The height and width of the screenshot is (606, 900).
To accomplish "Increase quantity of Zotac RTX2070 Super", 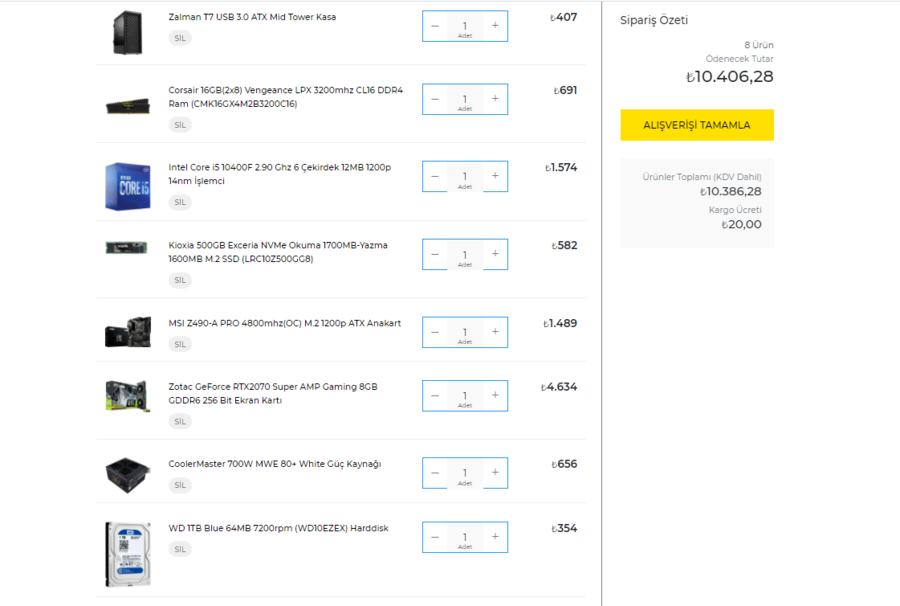I will click(495, 395).
